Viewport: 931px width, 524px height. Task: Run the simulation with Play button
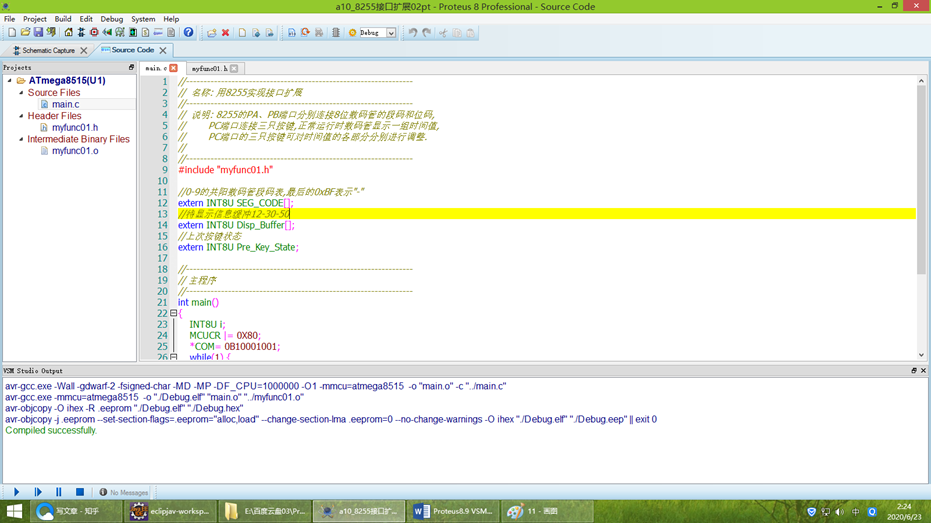point(17,492)
